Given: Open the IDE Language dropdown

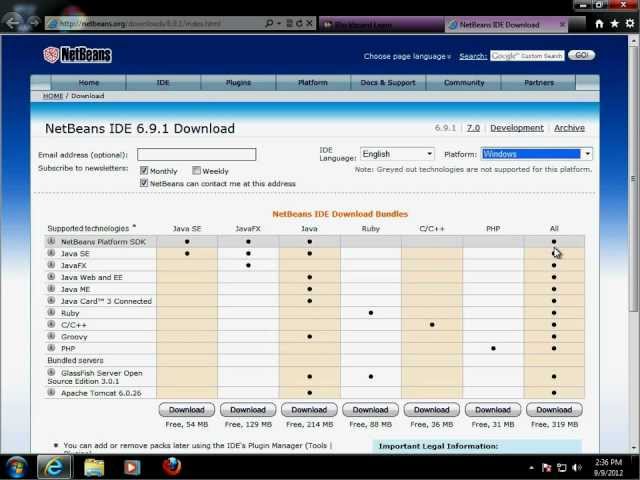Looking at the screenshot, I should 397,154.
